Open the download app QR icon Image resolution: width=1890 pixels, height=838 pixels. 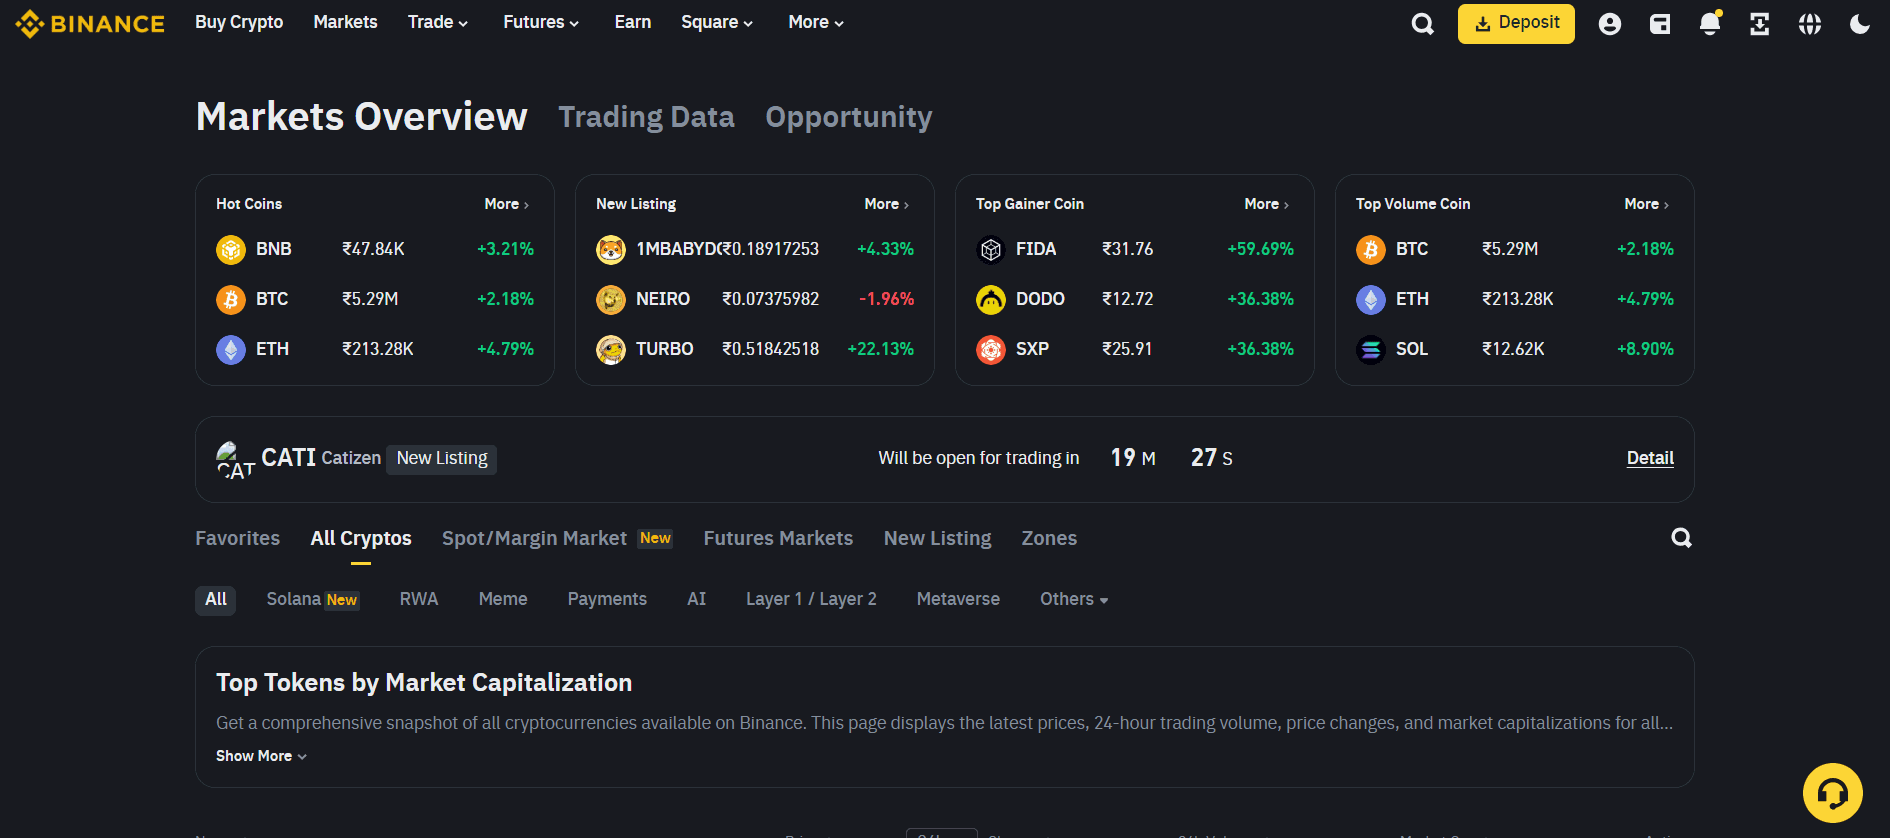[1760, 24]
